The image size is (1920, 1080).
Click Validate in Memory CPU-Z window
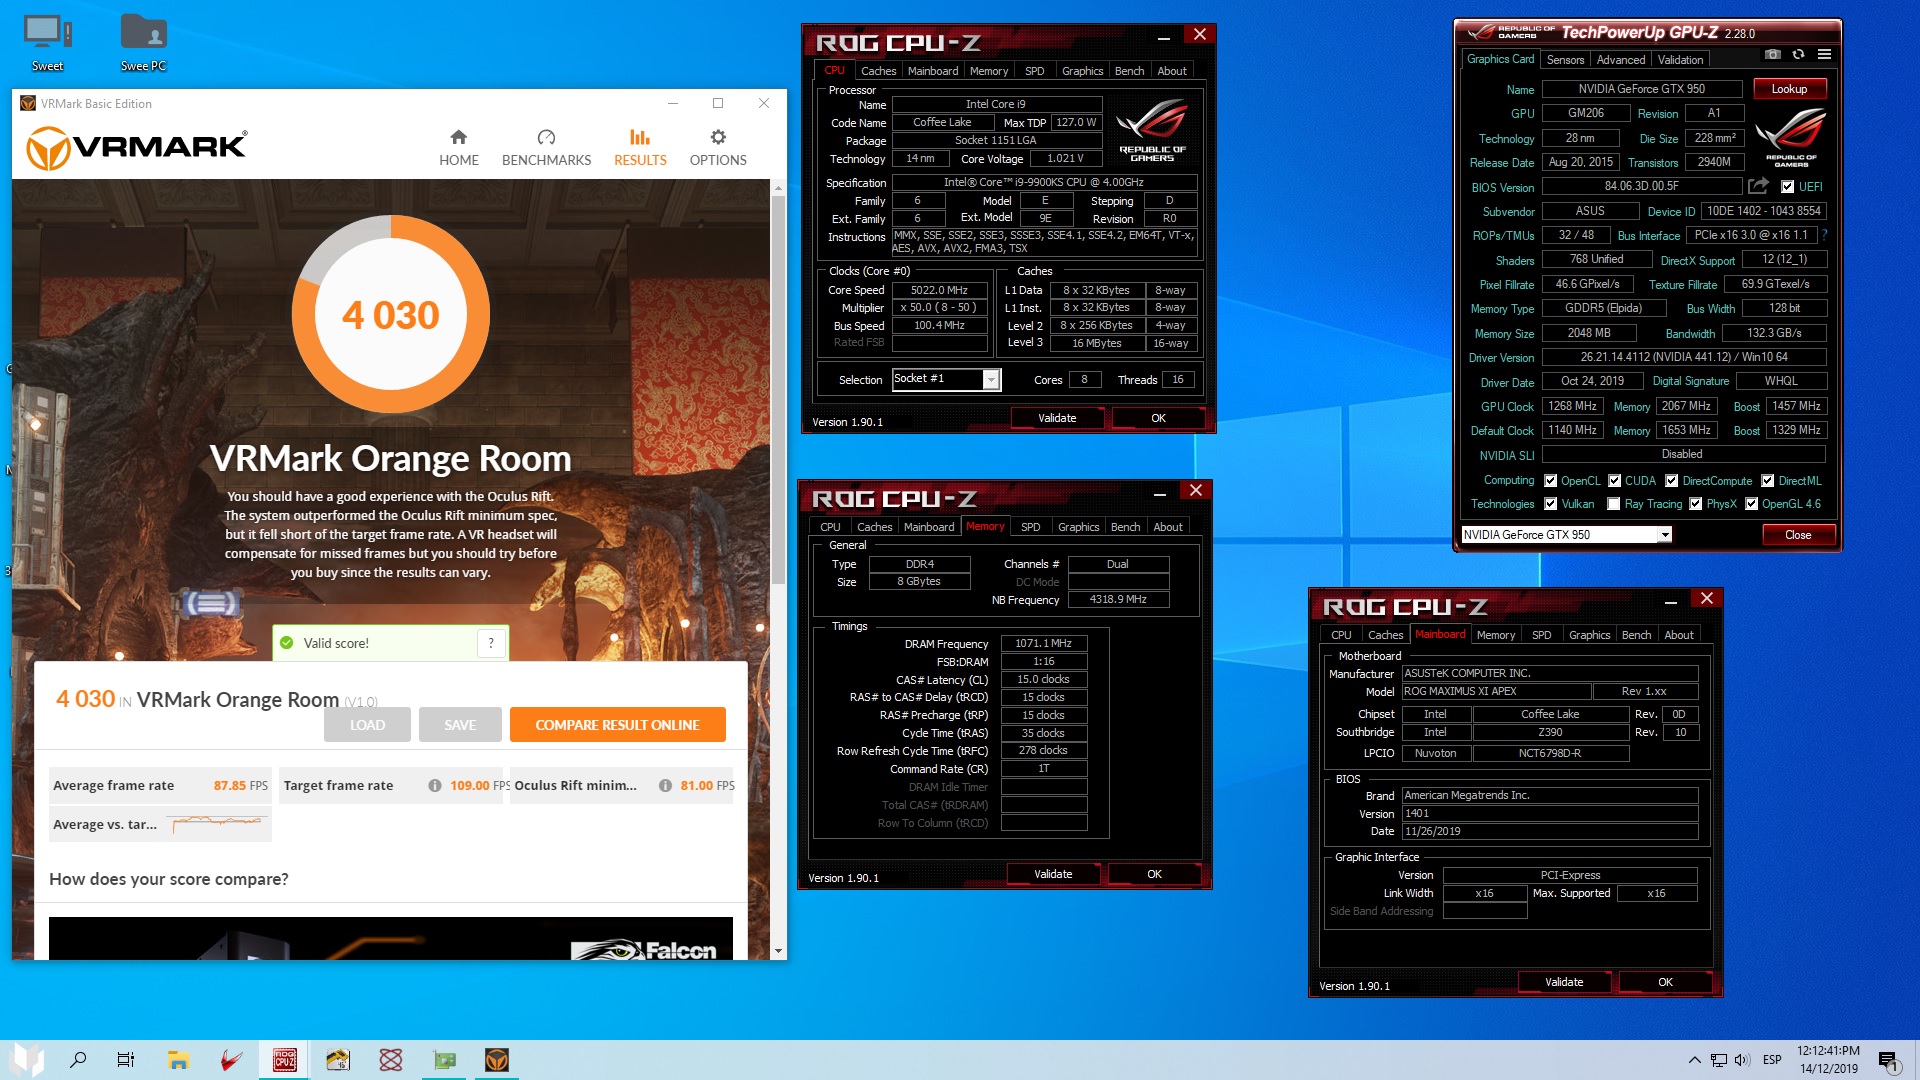[x=1052, y=874]
